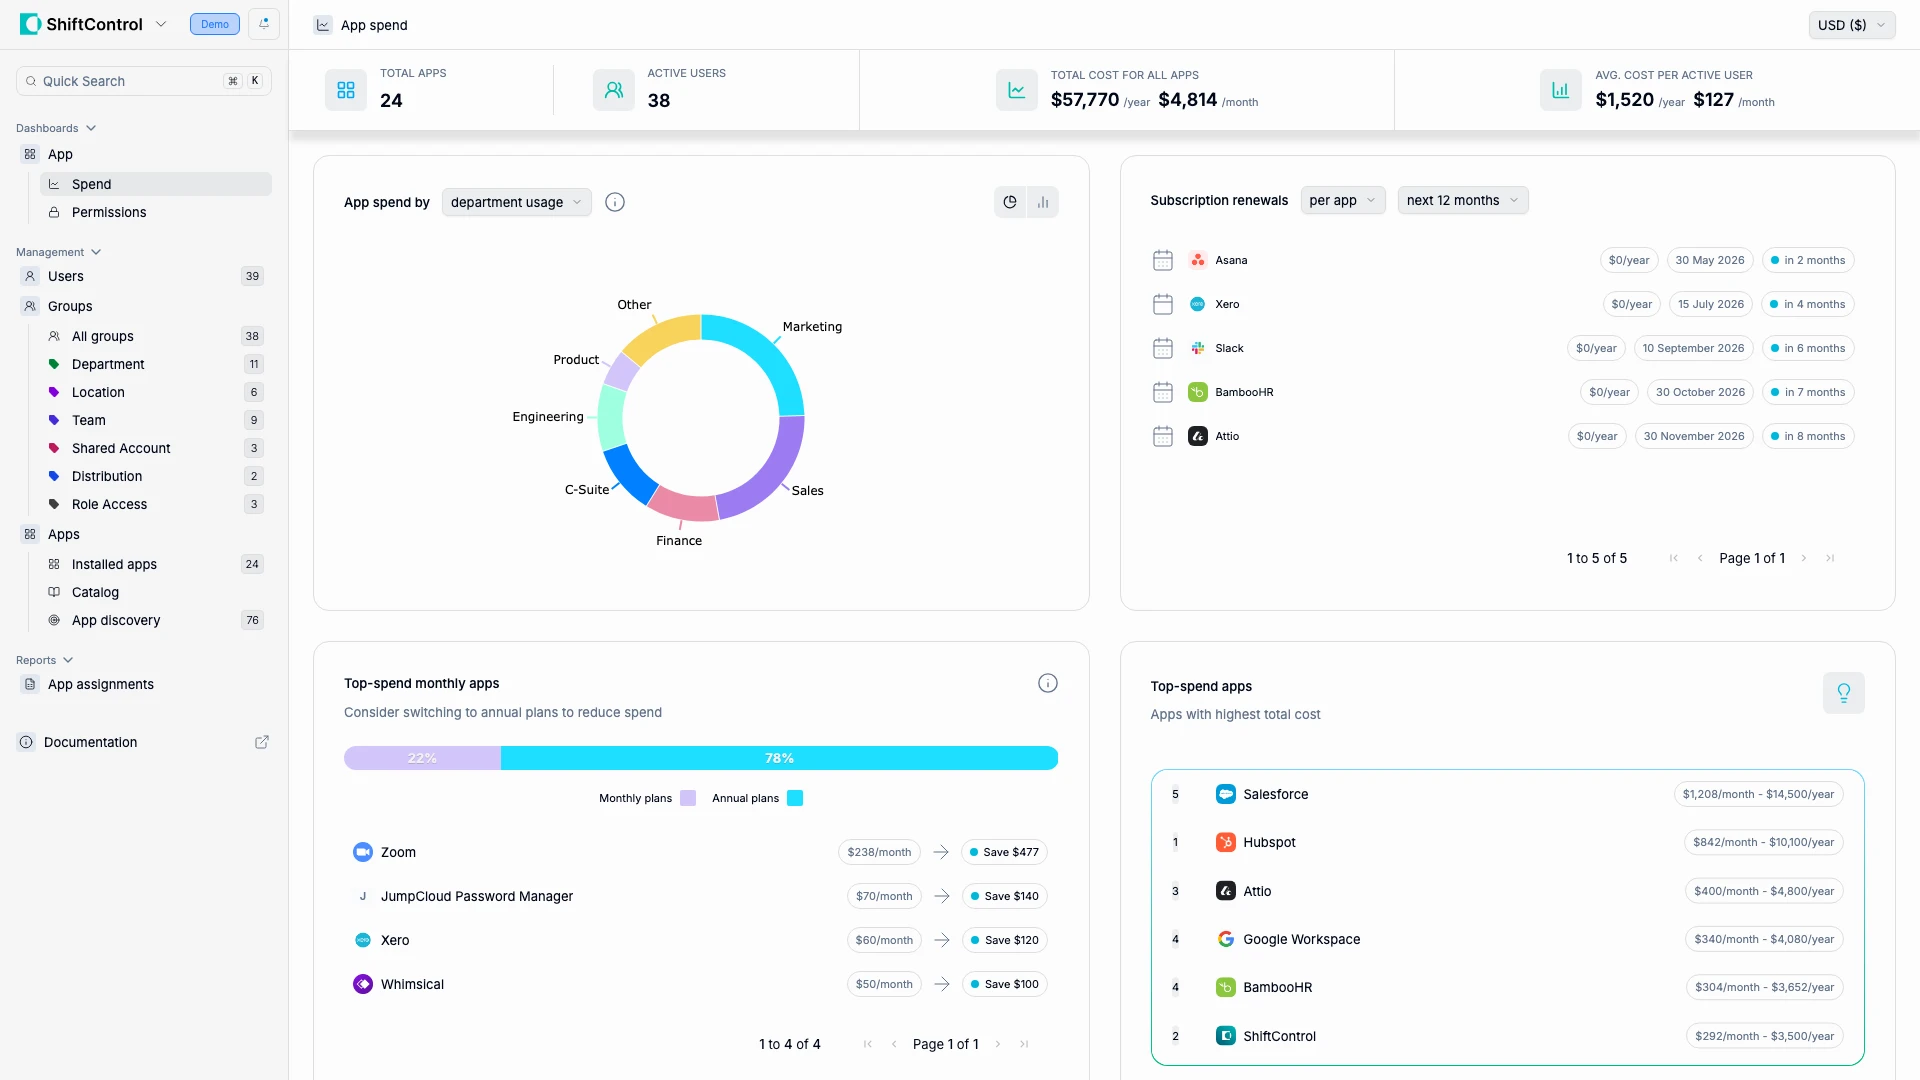Click the Attio icon in Top-spend apps
The image size is (1920, 1080).
tap(1225, 890)
